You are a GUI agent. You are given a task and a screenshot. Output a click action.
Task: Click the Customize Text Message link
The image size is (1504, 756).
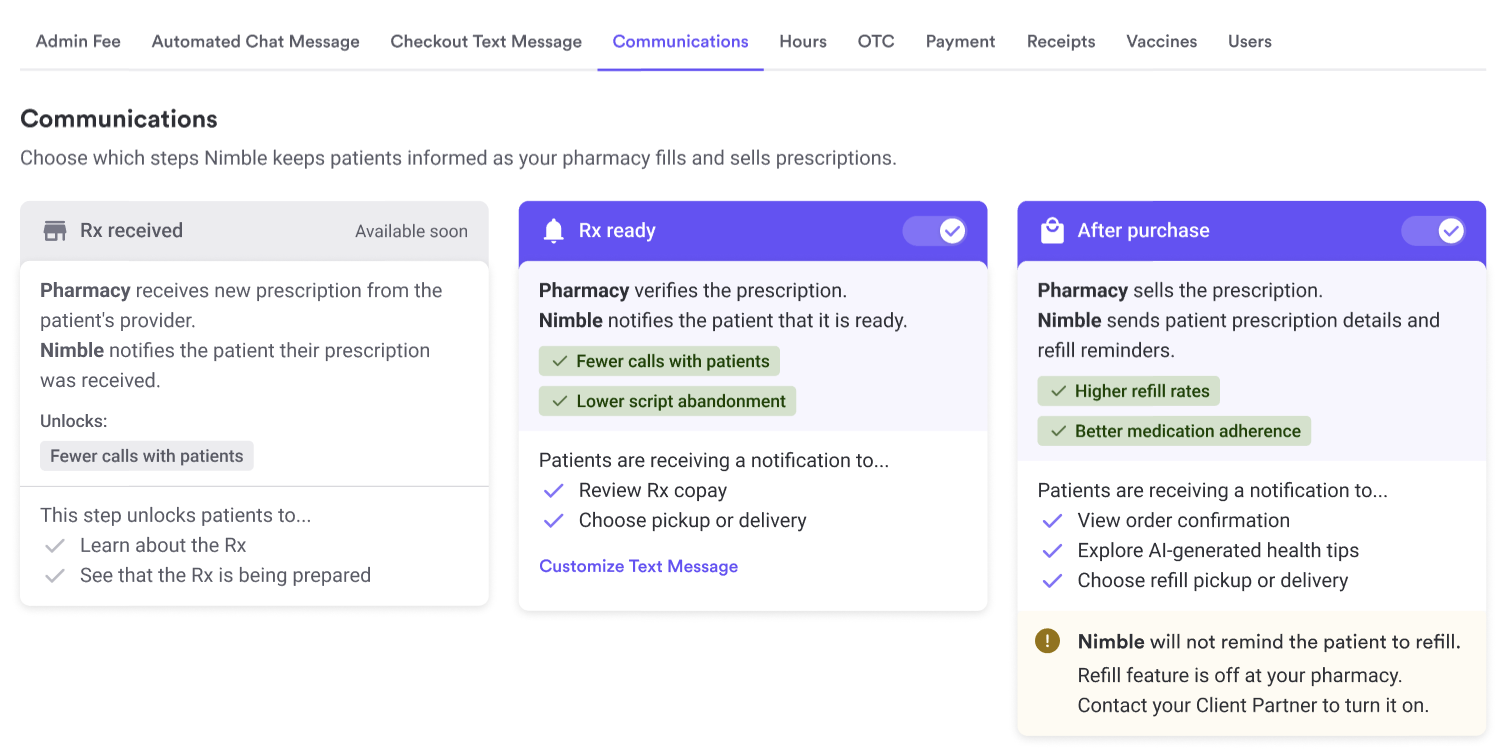tap(638, 566)
